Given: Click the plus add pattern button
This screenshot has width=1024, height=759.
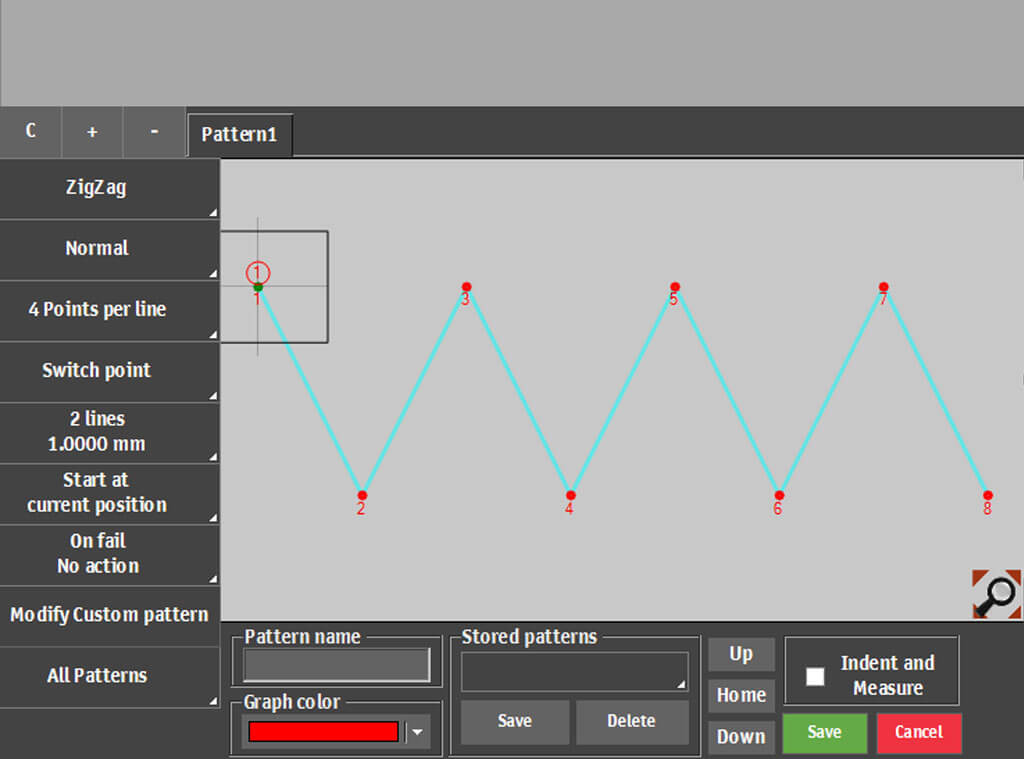Looking at the screenshot, I should click(x=92, y=132).
